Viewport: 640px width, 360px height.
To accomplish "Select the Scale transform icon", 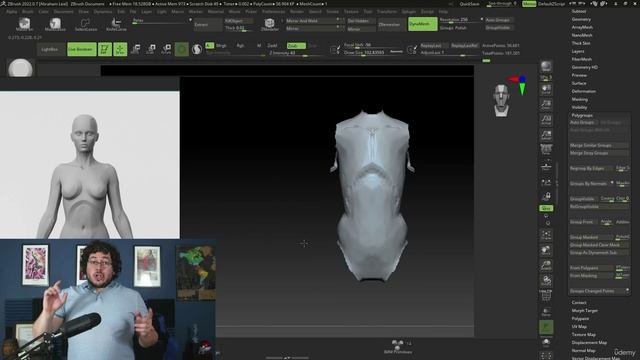I will 151,49.
